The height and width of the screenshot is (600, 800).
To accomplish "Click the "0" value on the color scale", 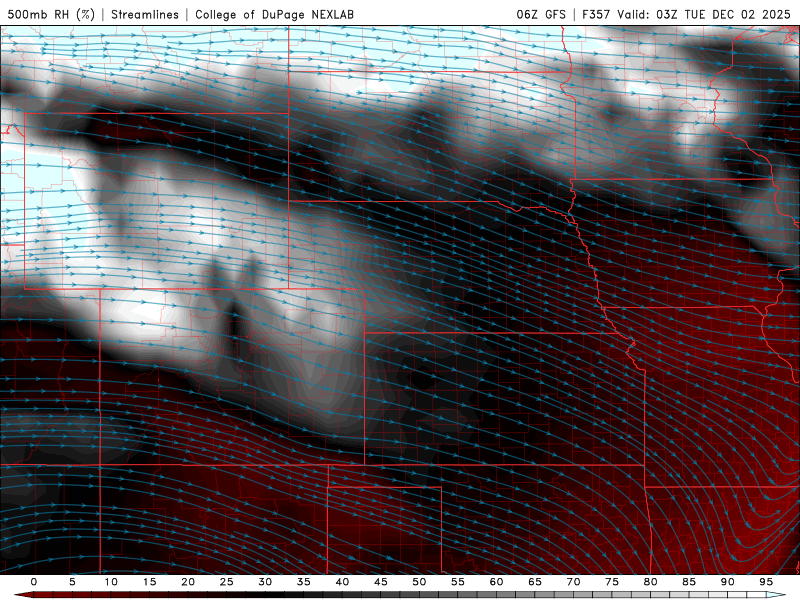I will [34, 582].
